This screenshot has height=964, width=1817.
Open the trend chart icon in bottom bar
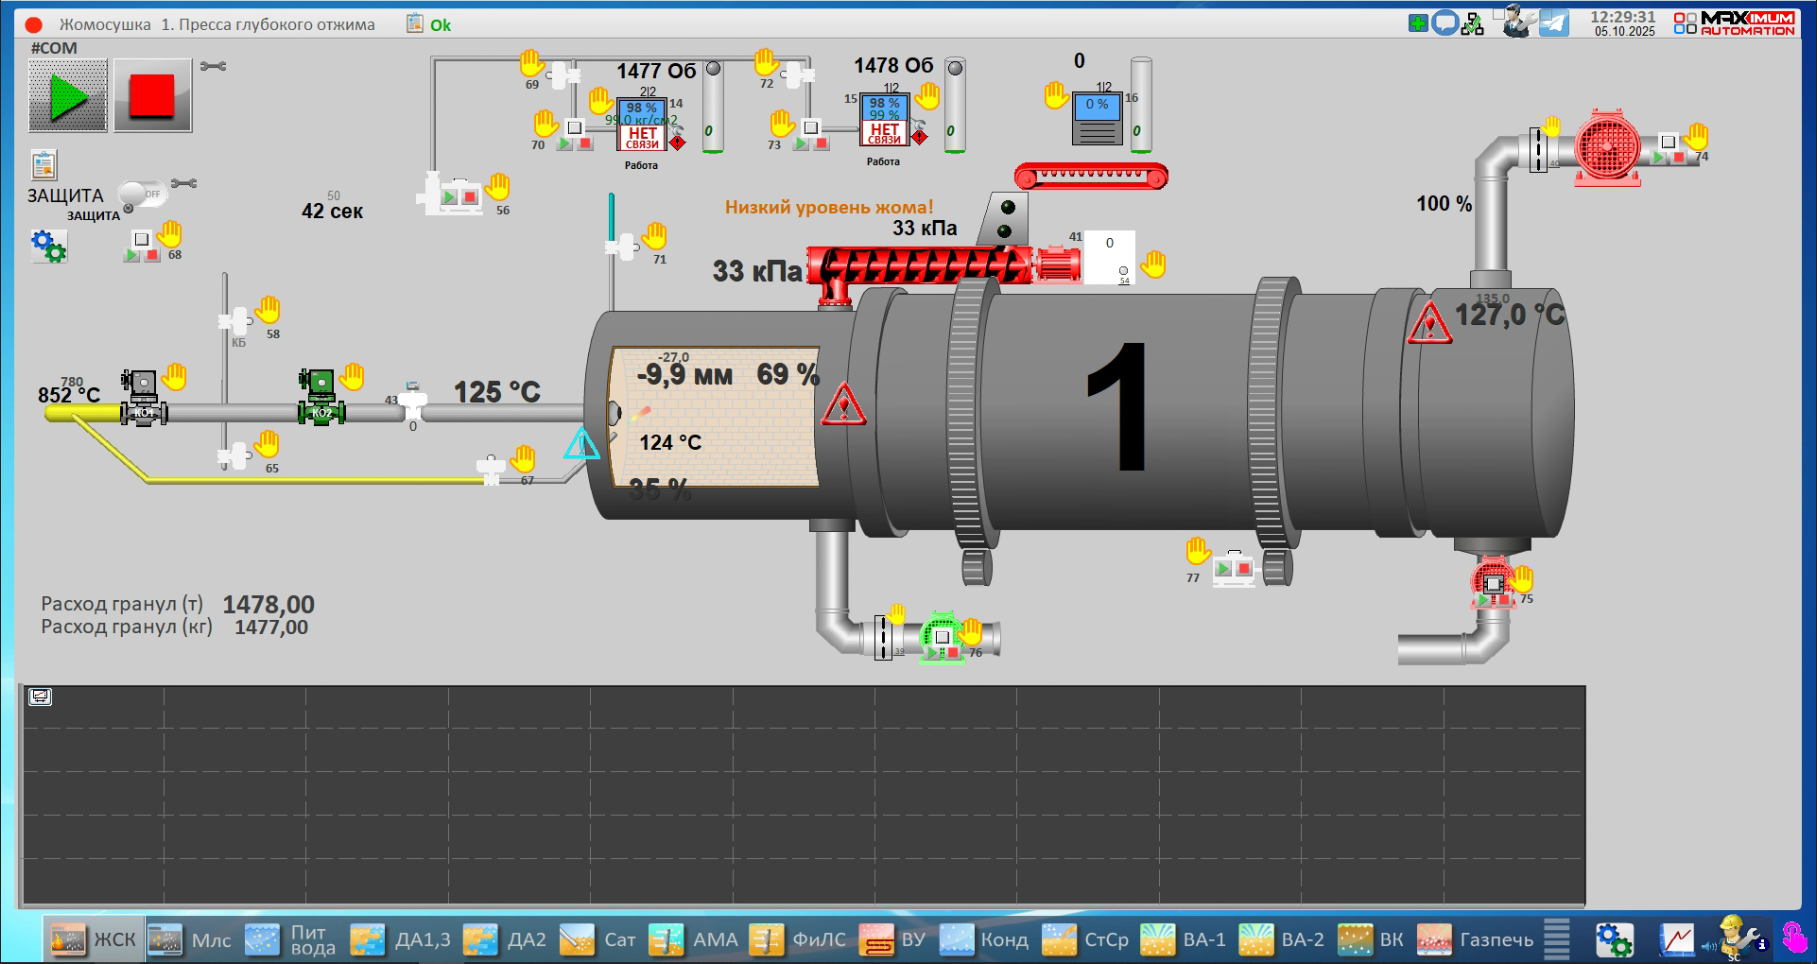[x=1677, y=940]
